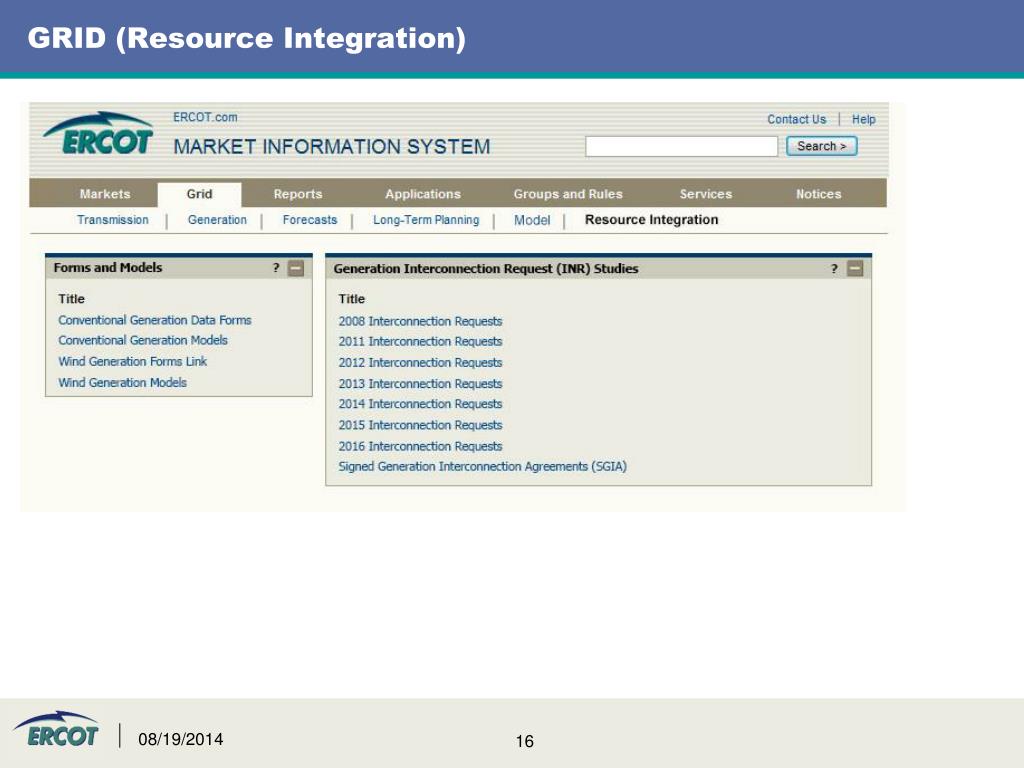Select the Grid tab
The height and width of the screenshot is (768, 1024).
(199, 194)
